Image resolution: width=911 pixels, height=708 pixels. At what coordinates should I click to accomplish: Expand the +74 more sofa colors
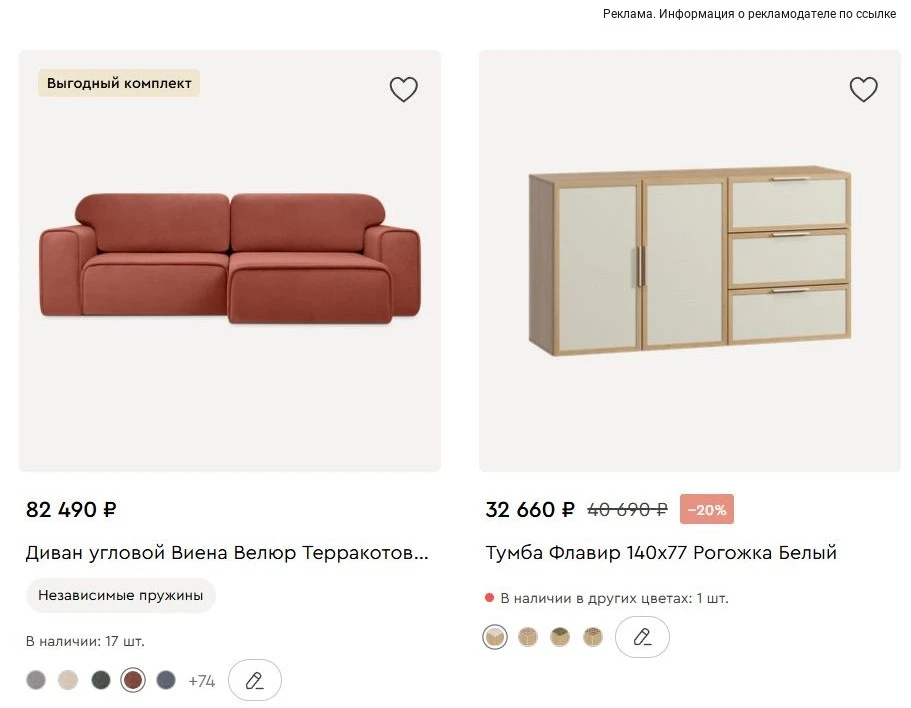click(202, 681)
